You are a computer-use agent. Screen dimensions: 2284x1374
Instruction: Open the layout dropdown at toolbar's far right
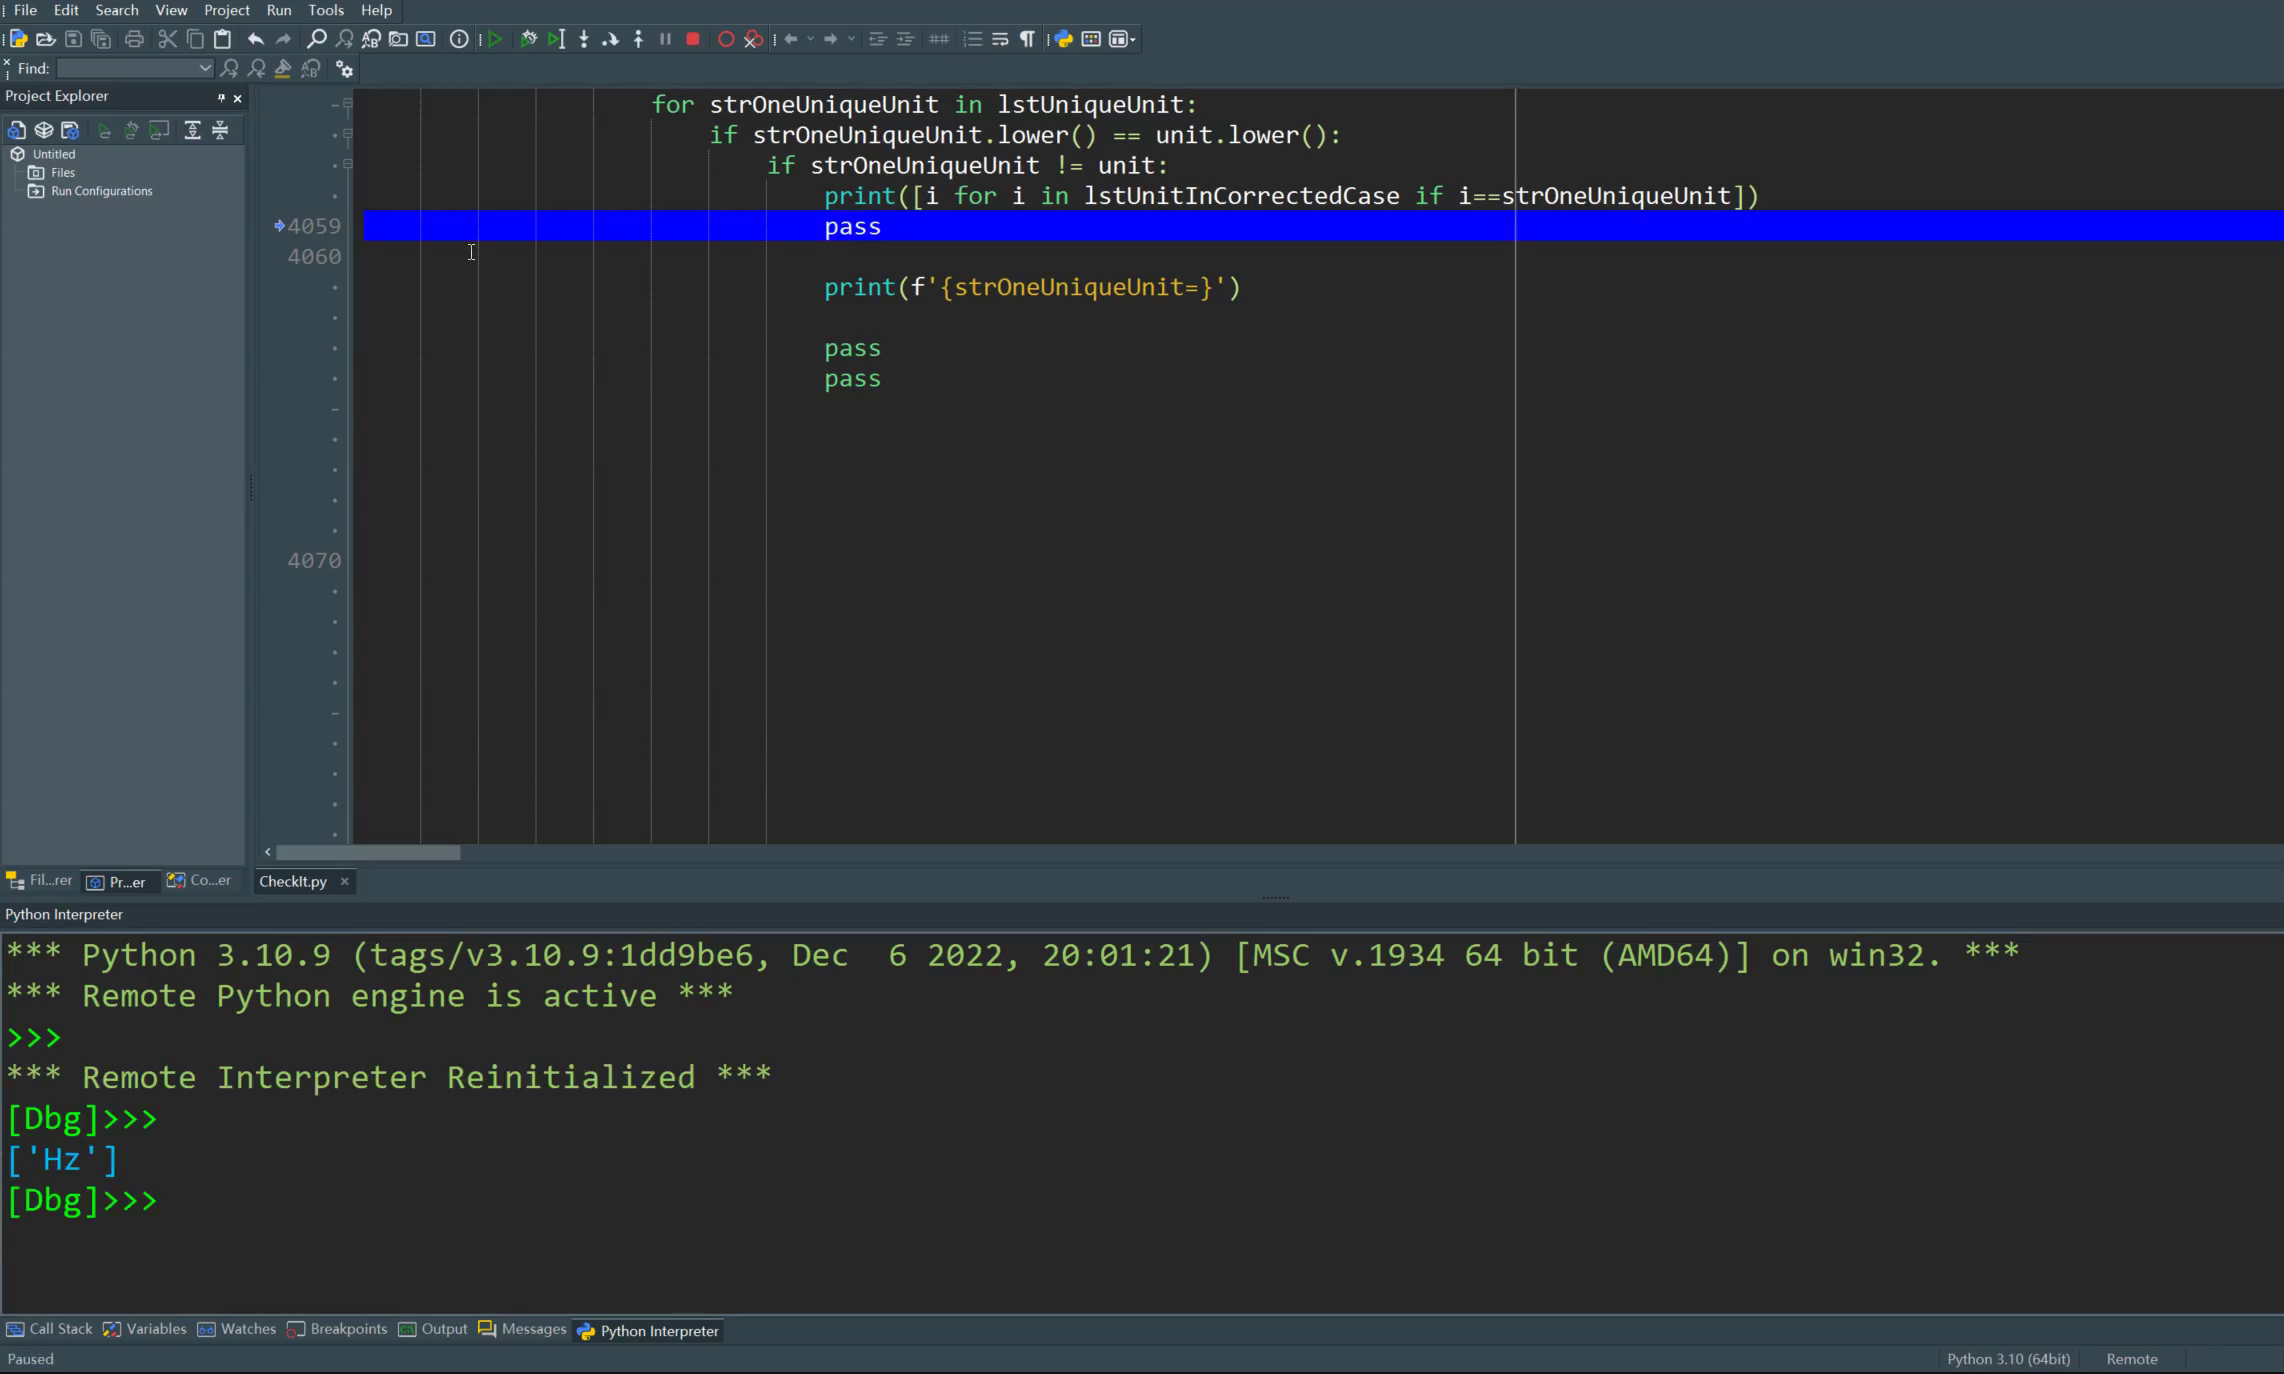(1120, 39)
